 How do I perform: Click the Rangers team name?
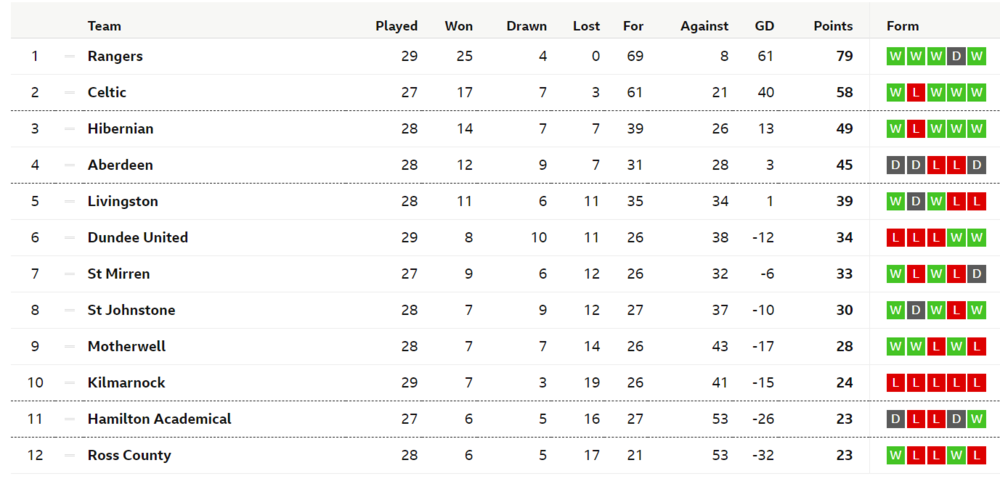[x=115, y=56]
